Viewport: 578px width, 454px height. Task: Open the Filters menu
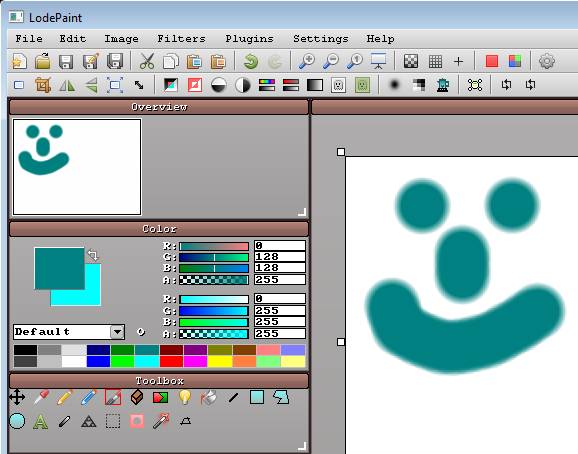pyautogui.click(x=181, y=39)
